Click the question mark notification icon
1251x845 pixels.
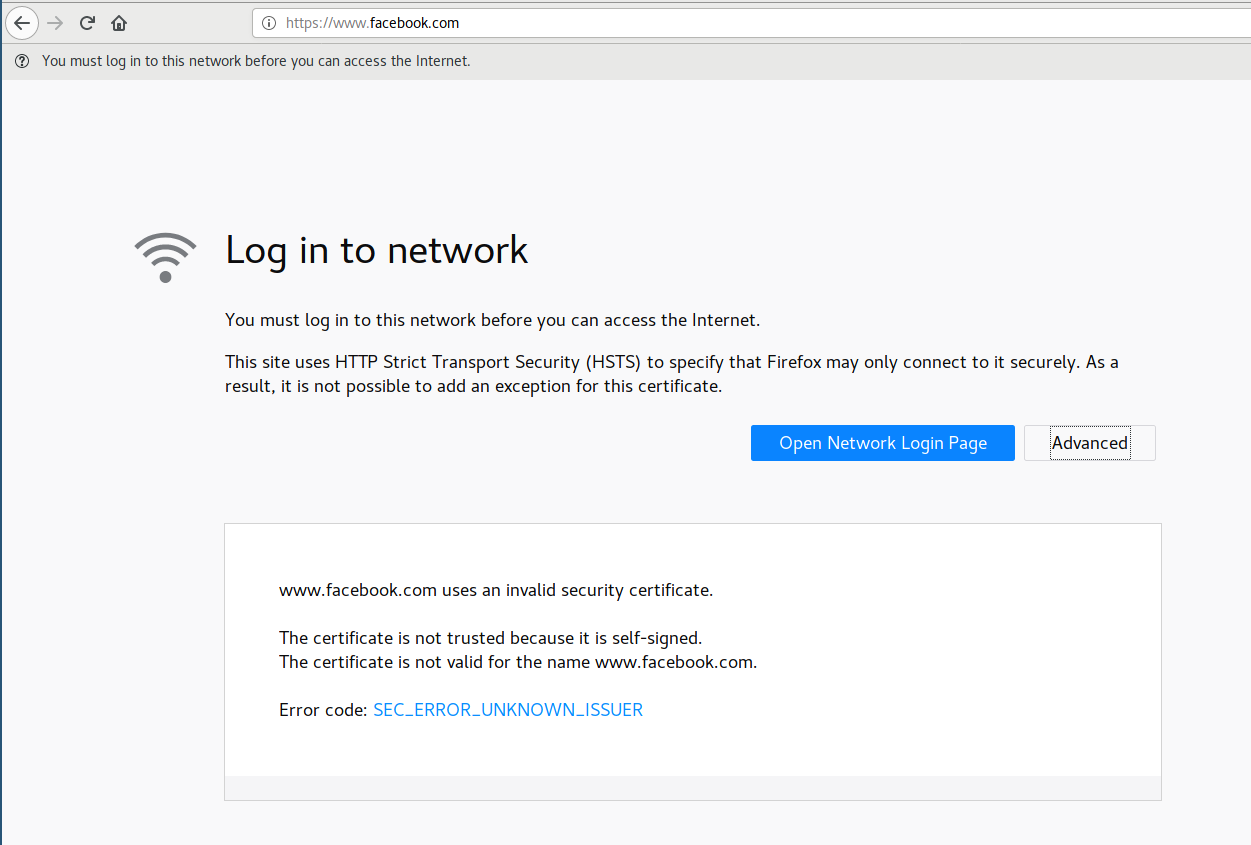click(x=22, y=61)
